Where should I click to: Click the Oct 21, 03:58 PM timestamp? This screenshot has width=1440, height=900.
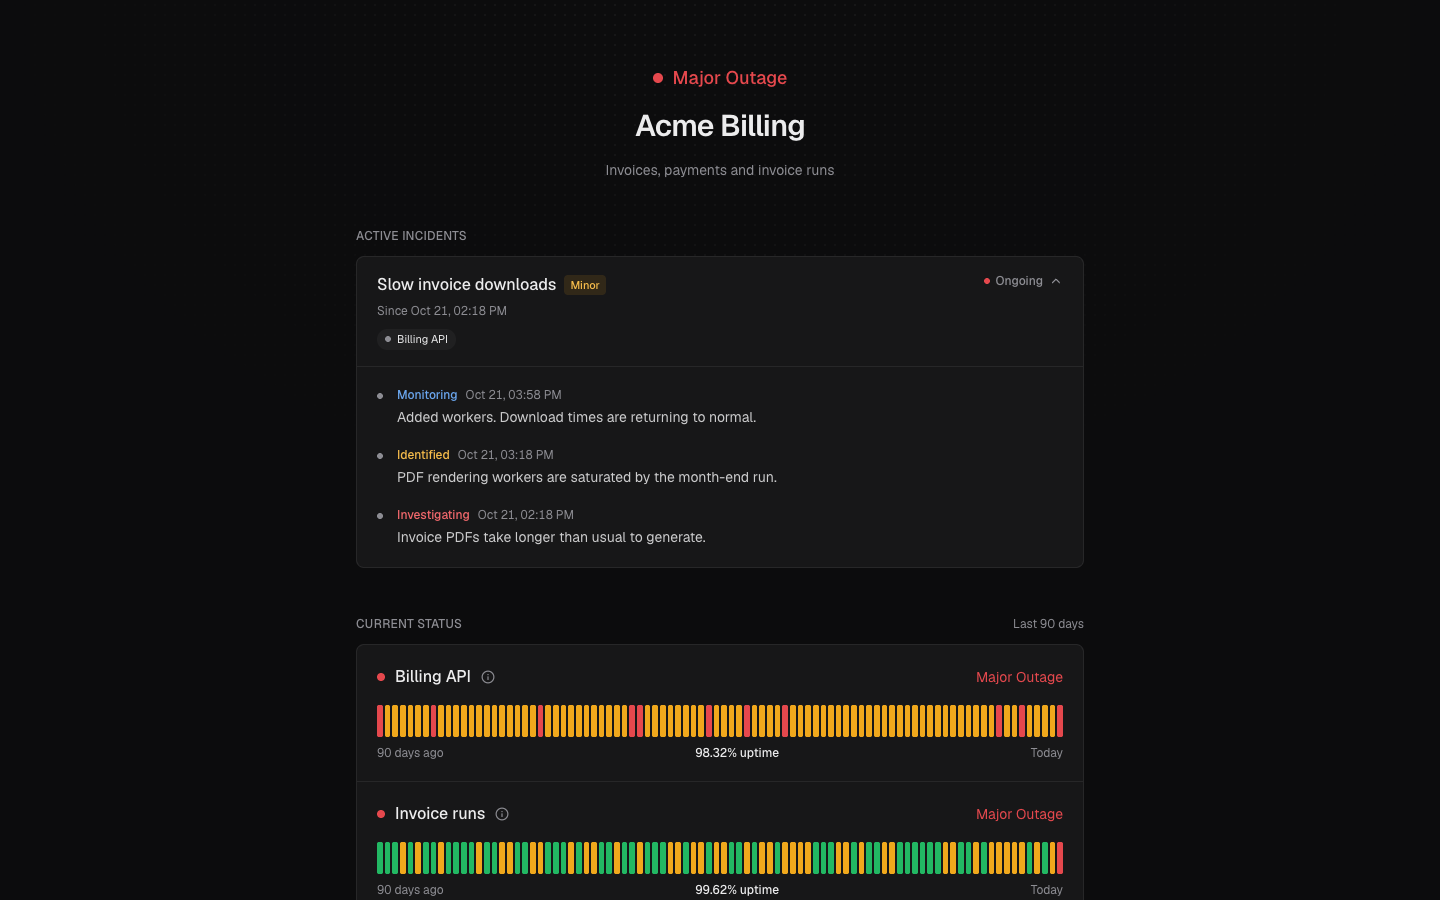point(513,395)
